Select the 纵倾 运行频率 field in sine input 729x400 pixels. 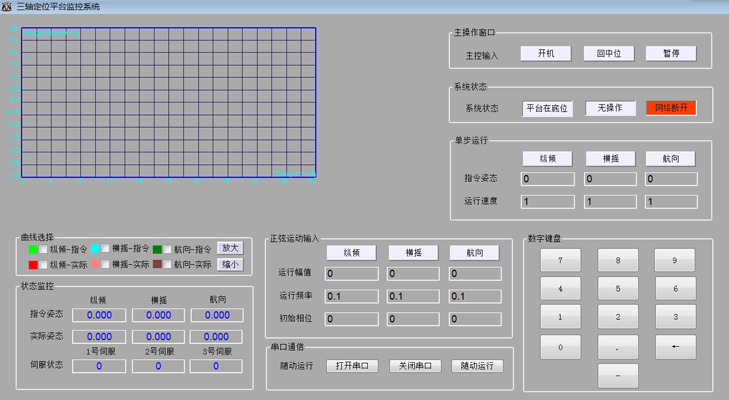pyautogui.click(x=353, y=296)
